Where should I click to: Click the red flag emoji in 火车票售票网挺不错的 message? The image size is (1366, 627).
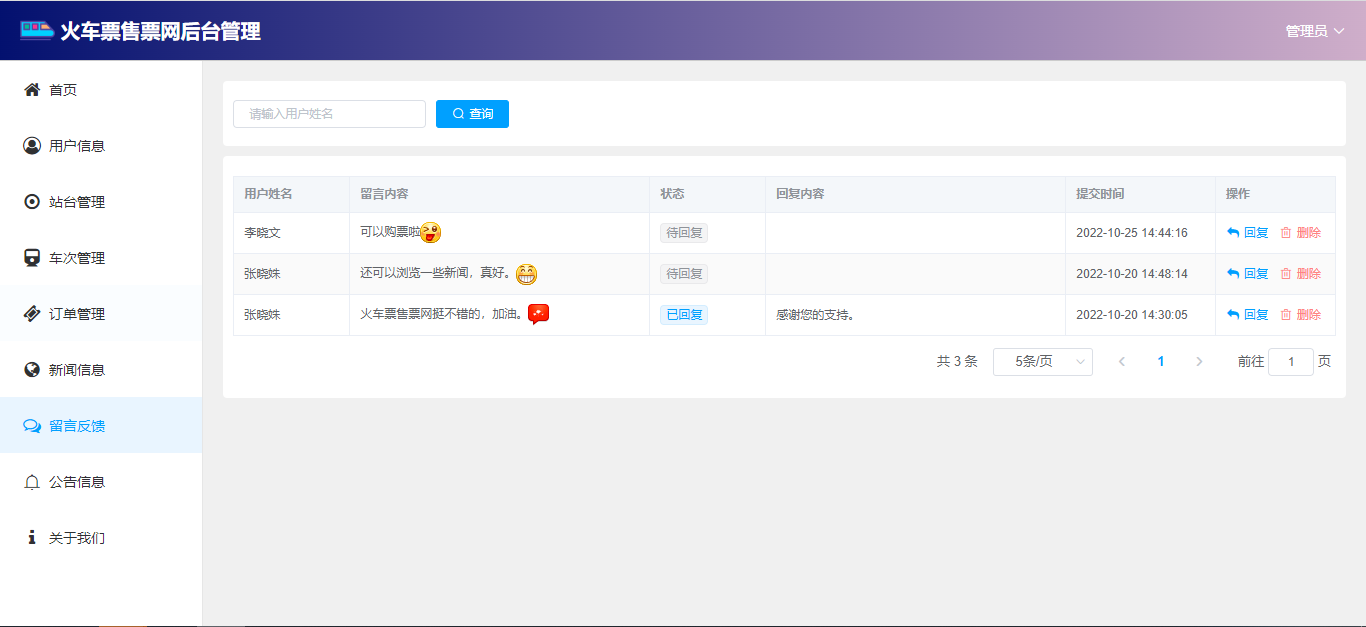tap(538, 314)
